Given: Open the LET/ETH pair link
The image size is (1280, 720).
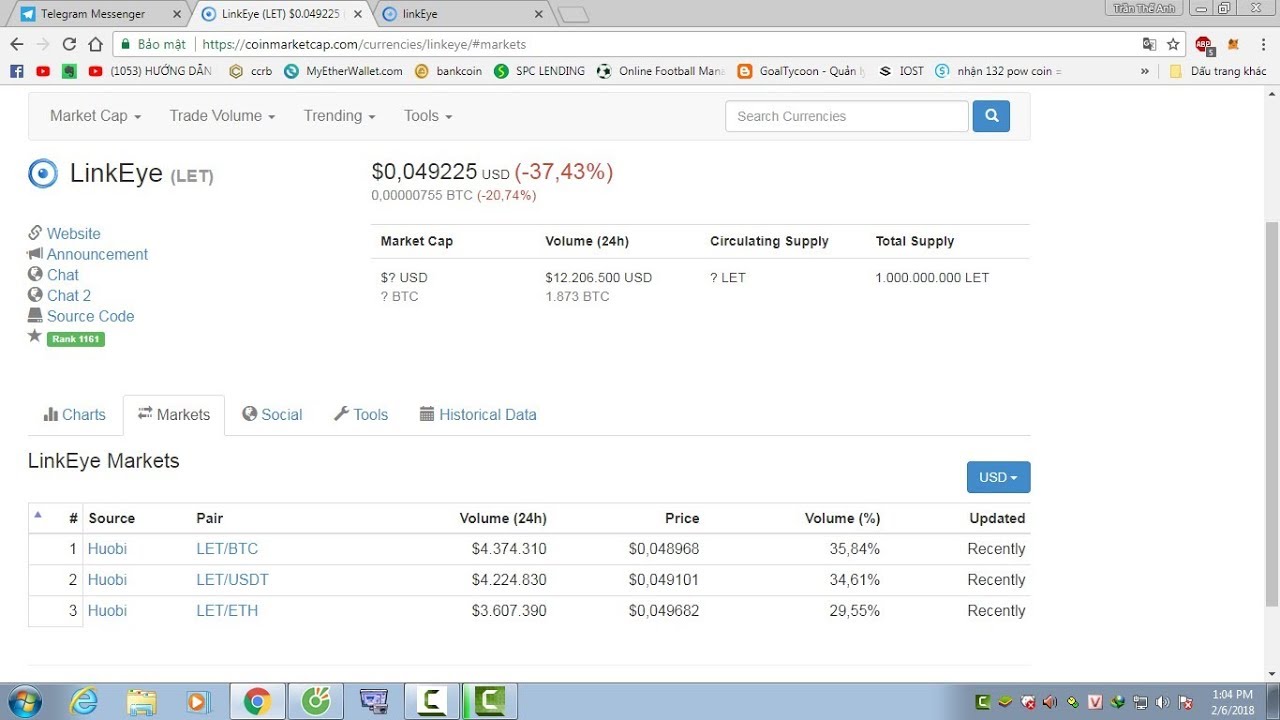Looking at the screenshot, I should coord(227,611).
